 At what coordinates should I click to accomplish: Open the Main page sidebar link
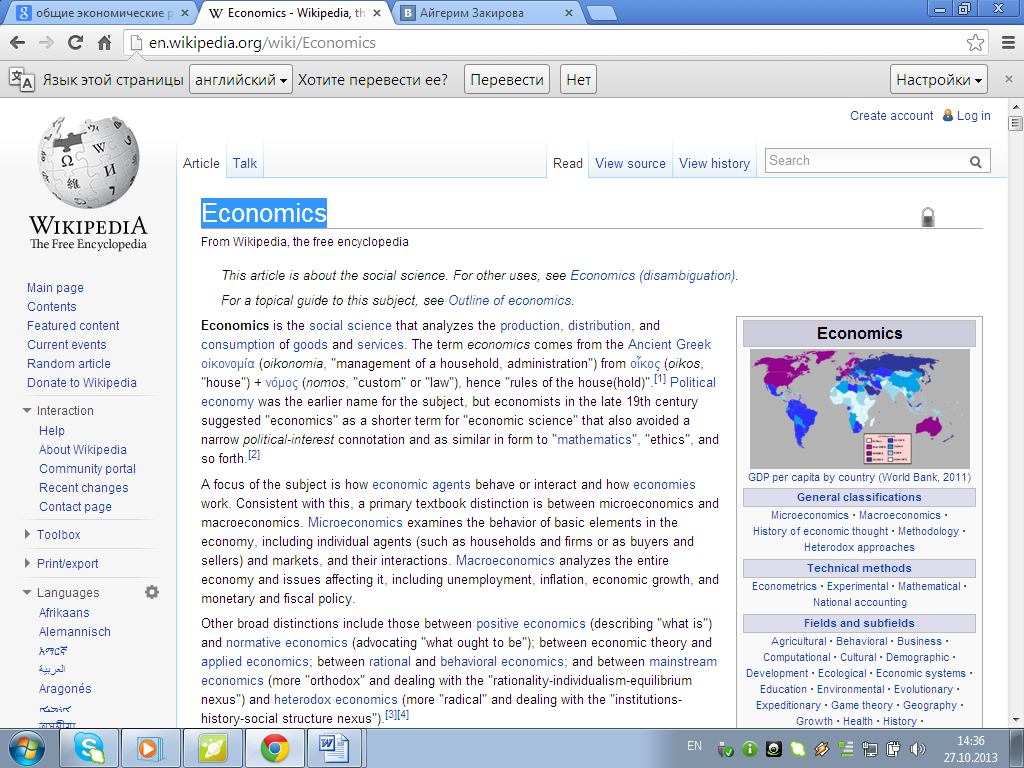point(56,287)
